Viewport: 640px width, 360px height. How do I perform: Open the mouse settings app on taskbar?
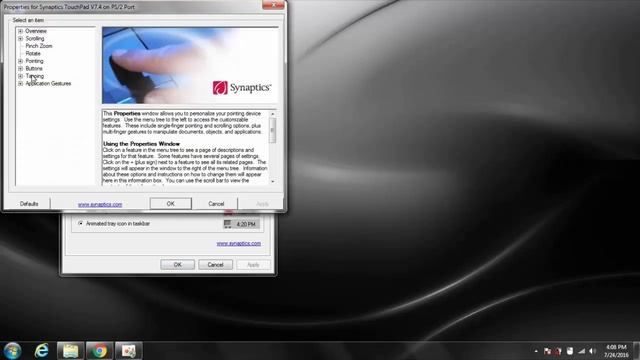click(x=129, y=351)
